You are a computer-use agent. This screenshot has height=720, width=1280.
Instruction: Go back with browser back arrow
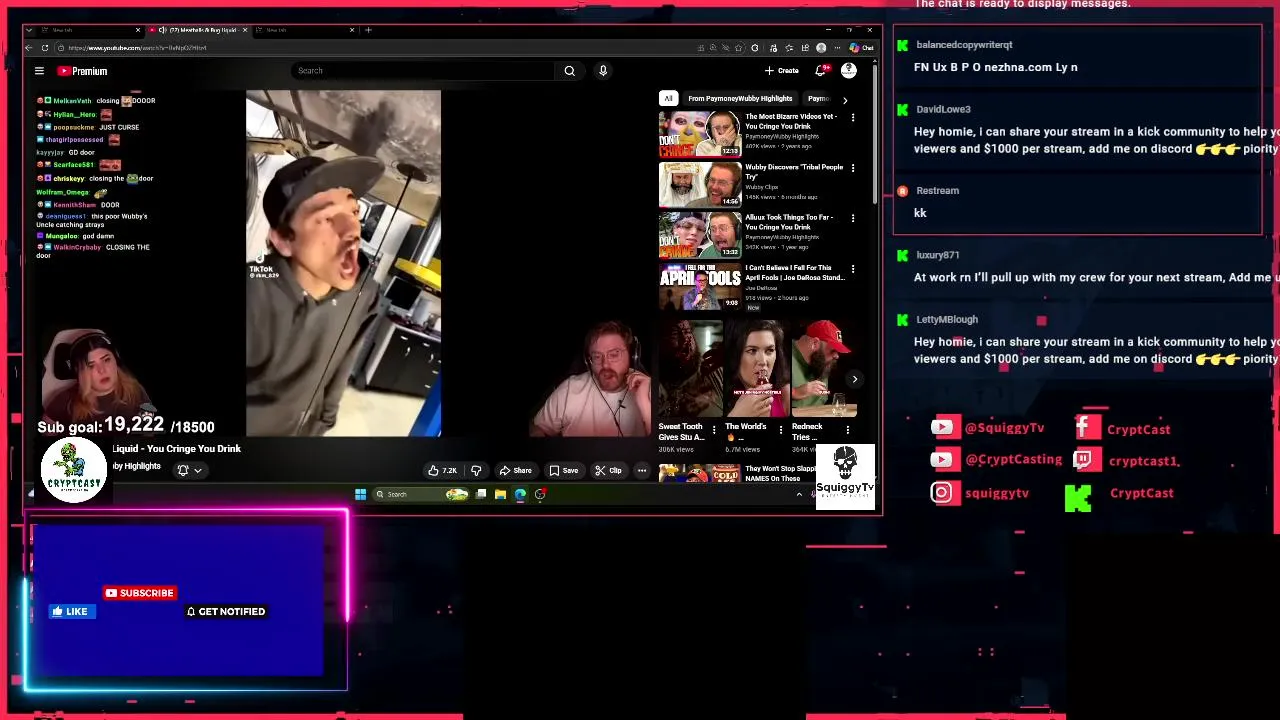(30, 48)
